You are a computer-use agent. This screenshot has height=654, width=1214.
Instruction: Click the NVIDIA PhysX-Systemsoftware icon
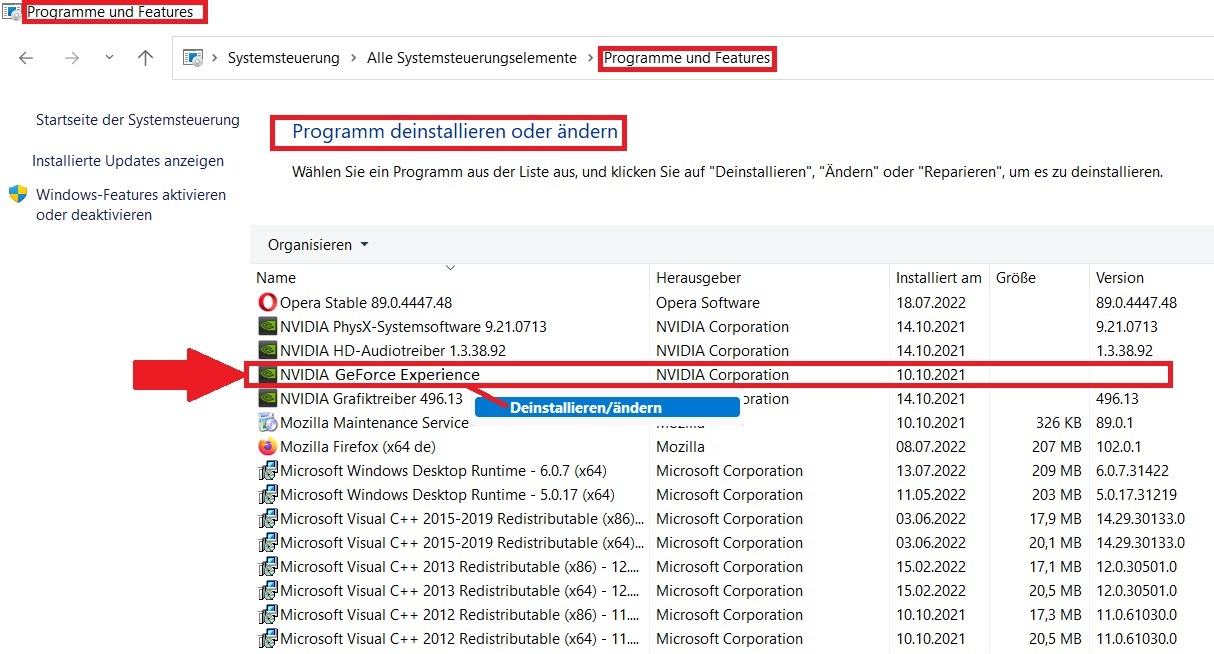pyautogui.click(x=267, y=326)
